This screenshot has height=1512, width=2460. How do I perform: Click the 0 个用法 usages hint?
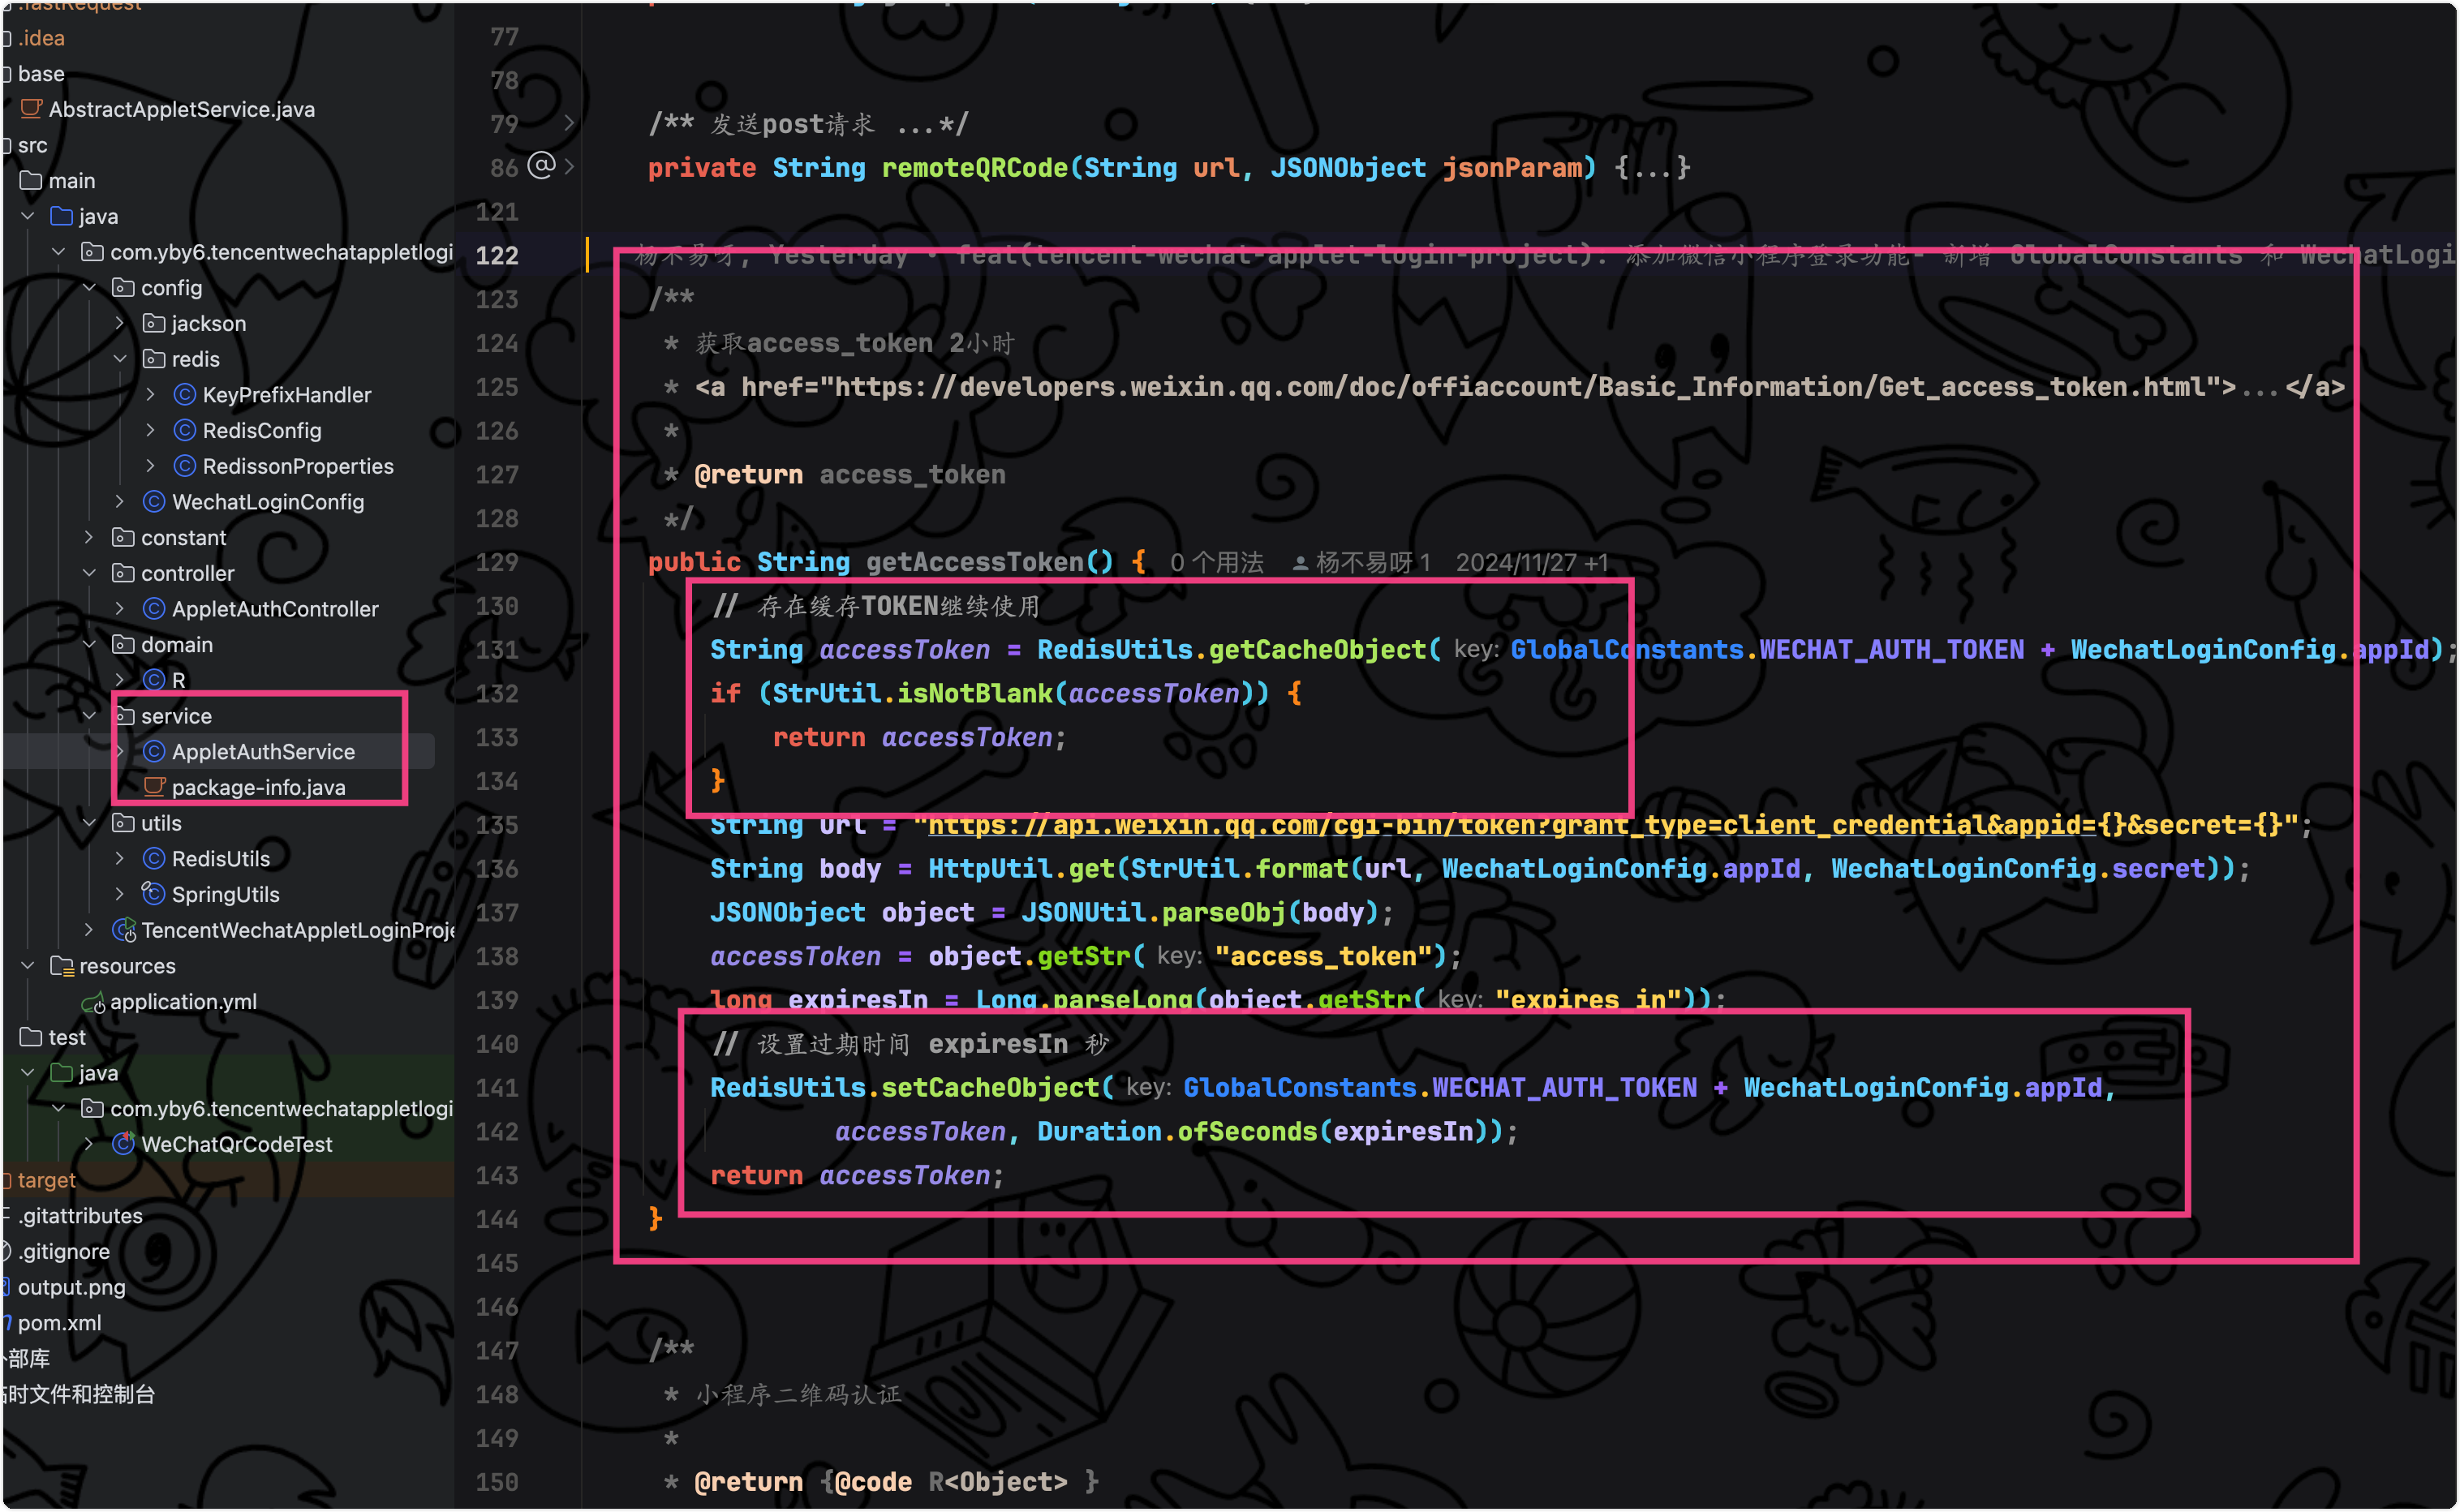[x=1216, y=563]
